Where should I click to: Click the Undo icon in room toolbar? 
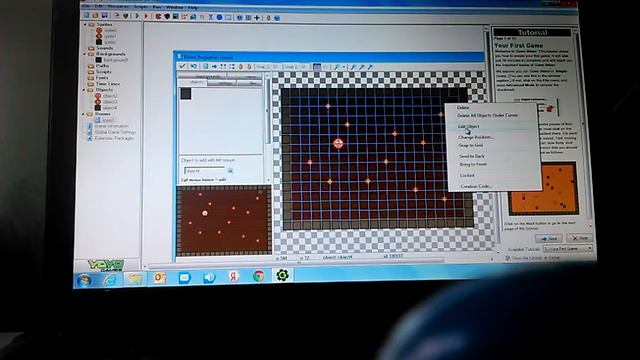pos(194,66)
